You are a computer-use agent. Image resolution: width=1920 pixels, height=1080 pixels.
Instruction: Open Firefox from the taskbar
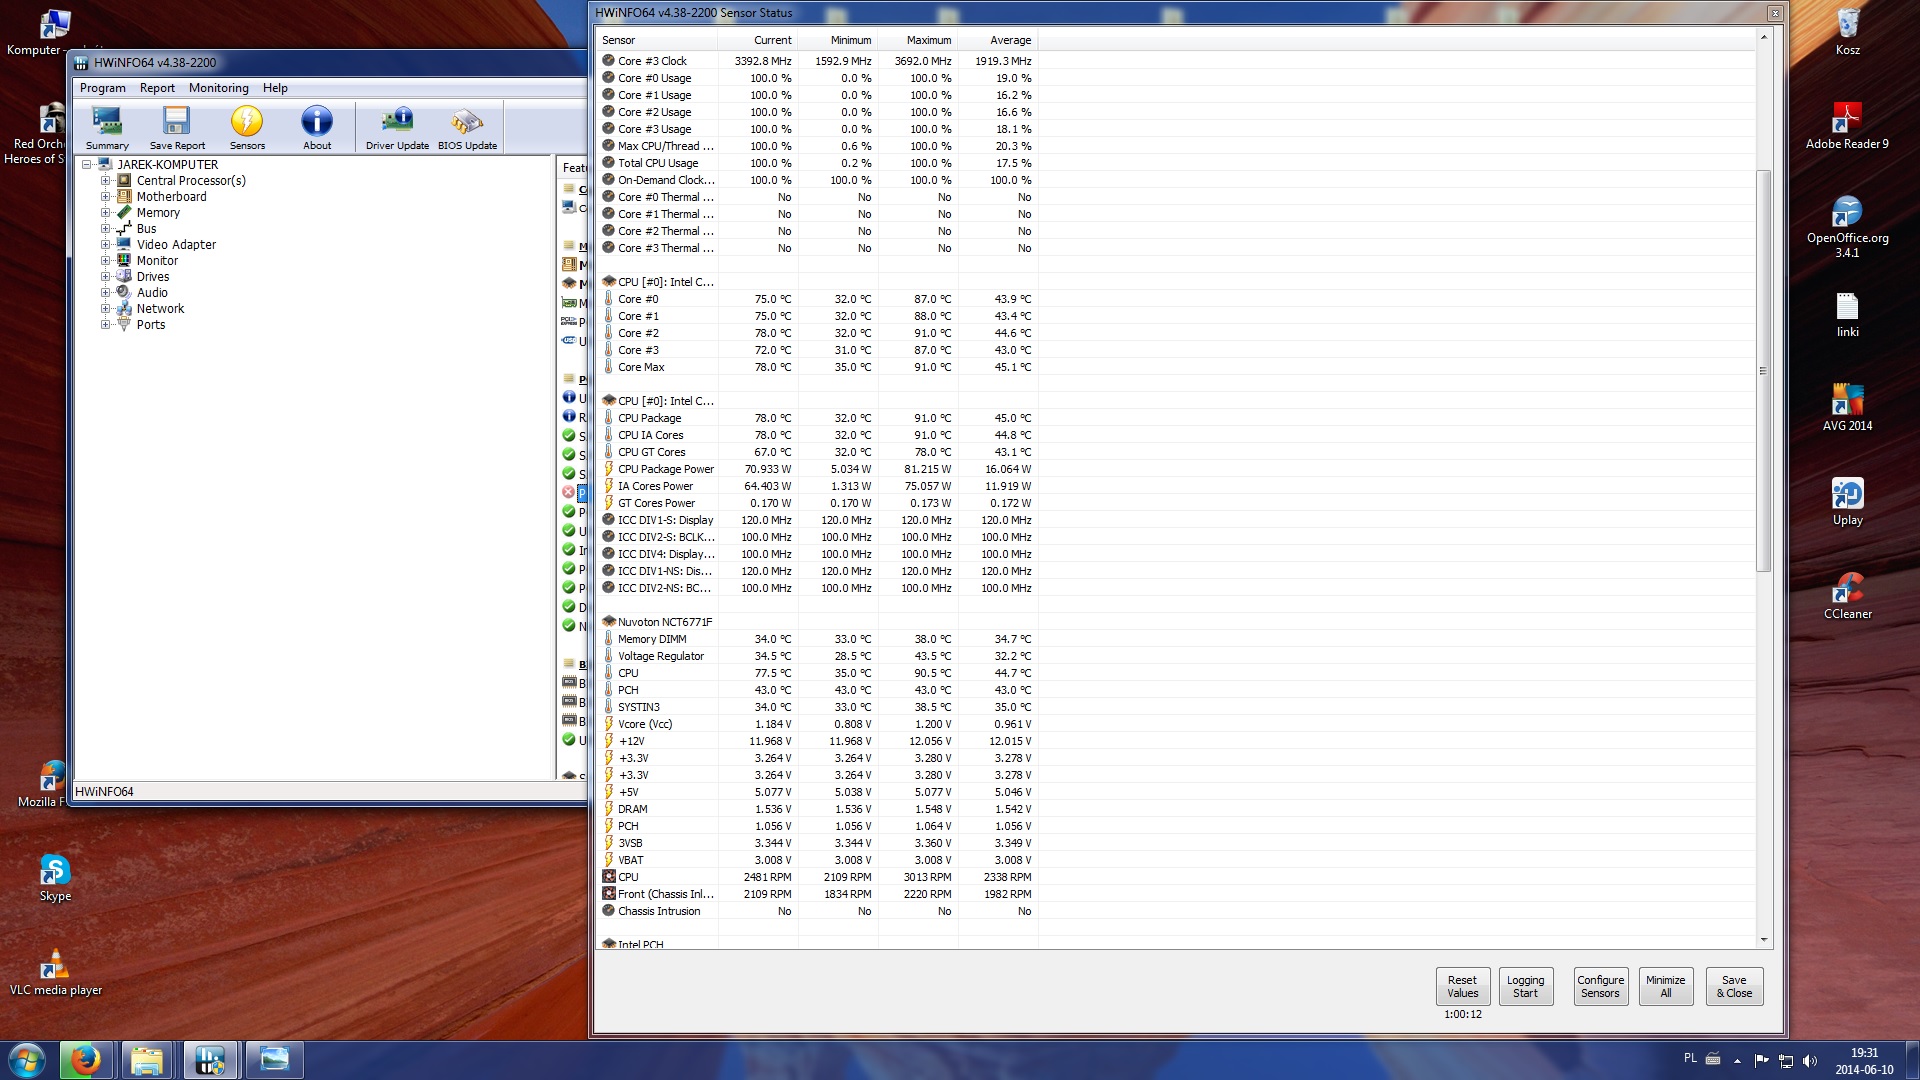point(86,1059)
